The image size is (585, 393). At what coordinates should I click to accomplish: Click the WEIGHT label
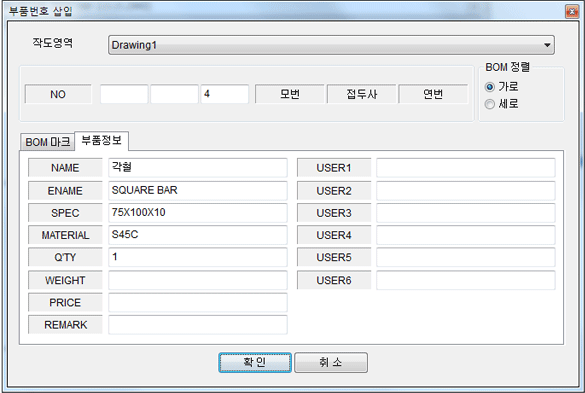[65, 280]
